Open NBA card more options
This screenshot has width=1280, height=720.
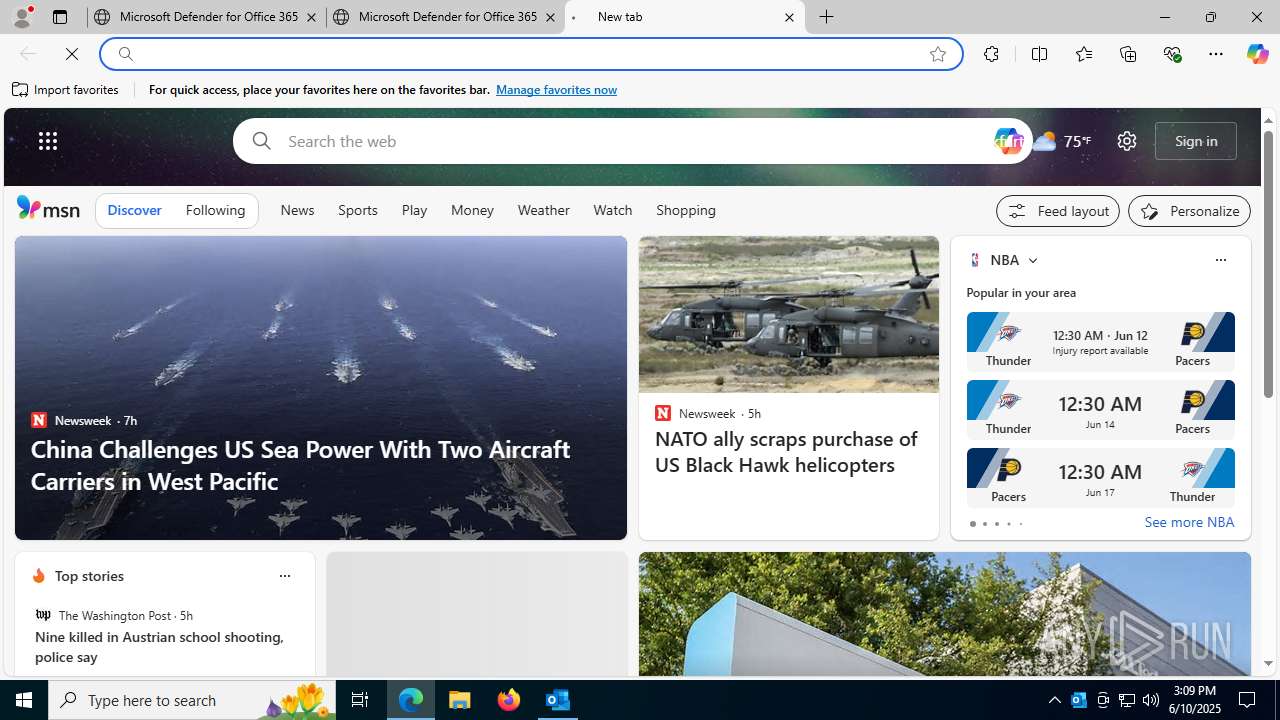click(x=1220, y=260)
